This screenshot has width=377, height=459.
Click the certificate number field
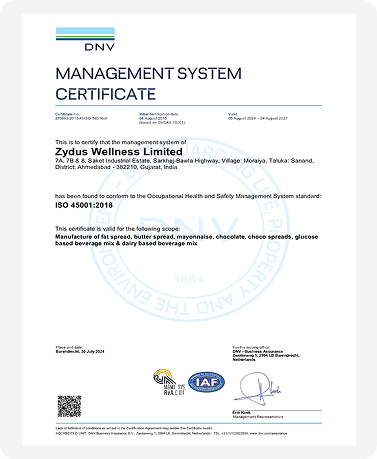point(81,116)
